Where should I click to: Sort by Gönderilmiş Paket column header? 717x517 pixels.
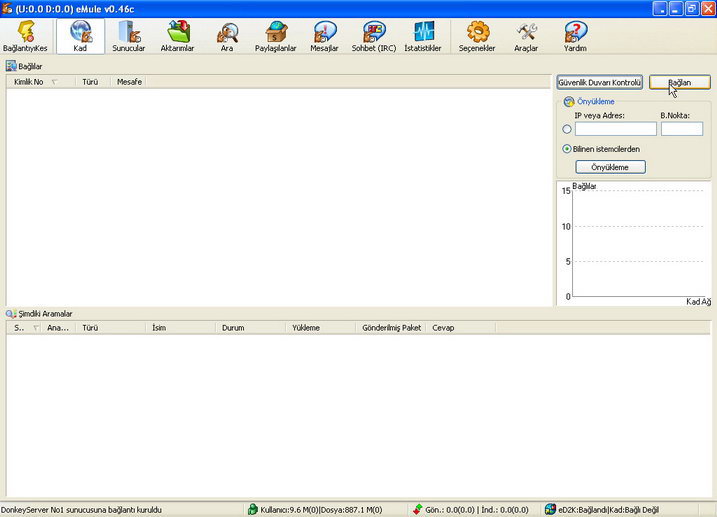[x=391, y=328]
